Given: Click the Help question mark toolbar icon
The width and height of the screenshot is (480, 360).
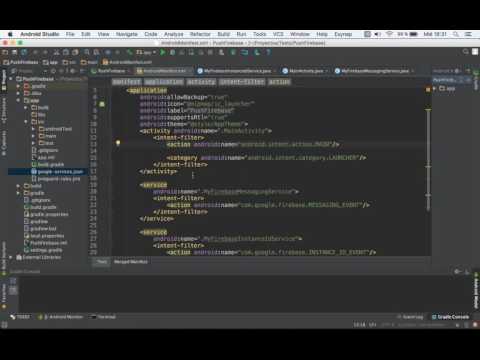Looking at the screenshot, I should 268,52.
